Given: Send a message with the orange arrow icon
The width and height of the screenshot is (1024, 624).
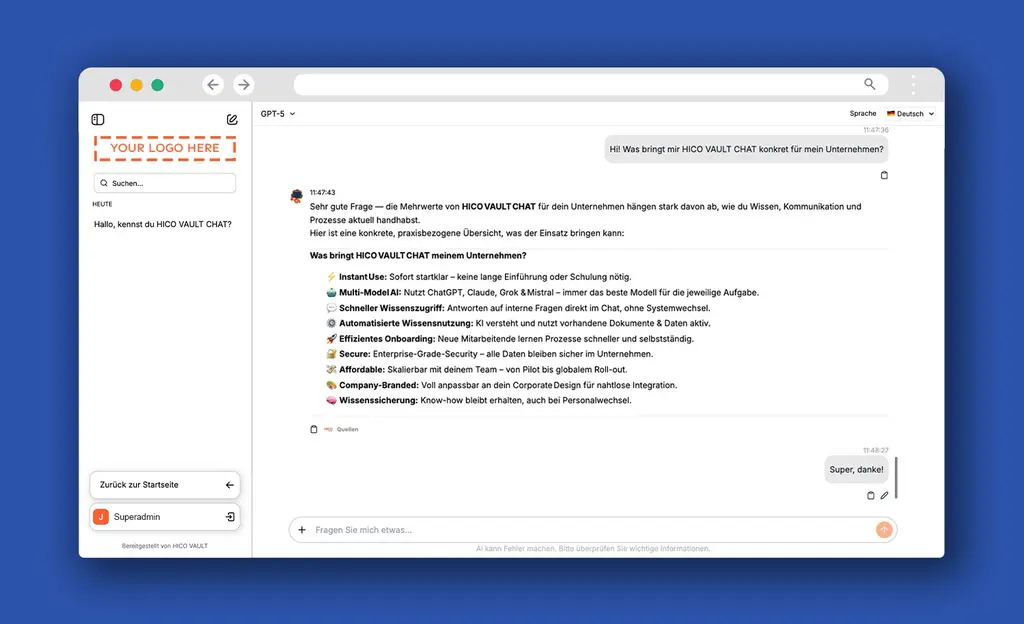Looking at the screenshot, I should pos(884,529).
